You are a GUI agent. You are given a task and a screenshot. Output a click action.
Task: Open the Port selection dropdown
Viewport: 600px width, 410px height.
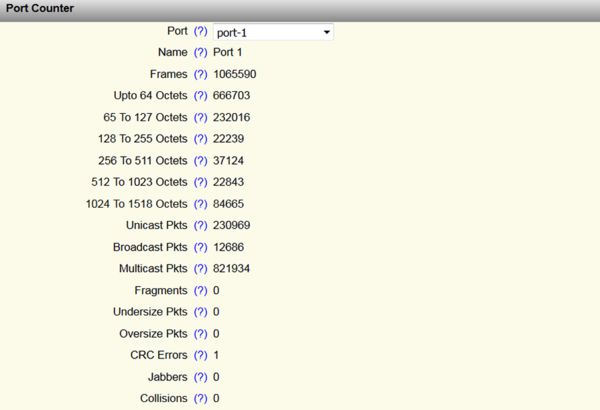(273, 32)
